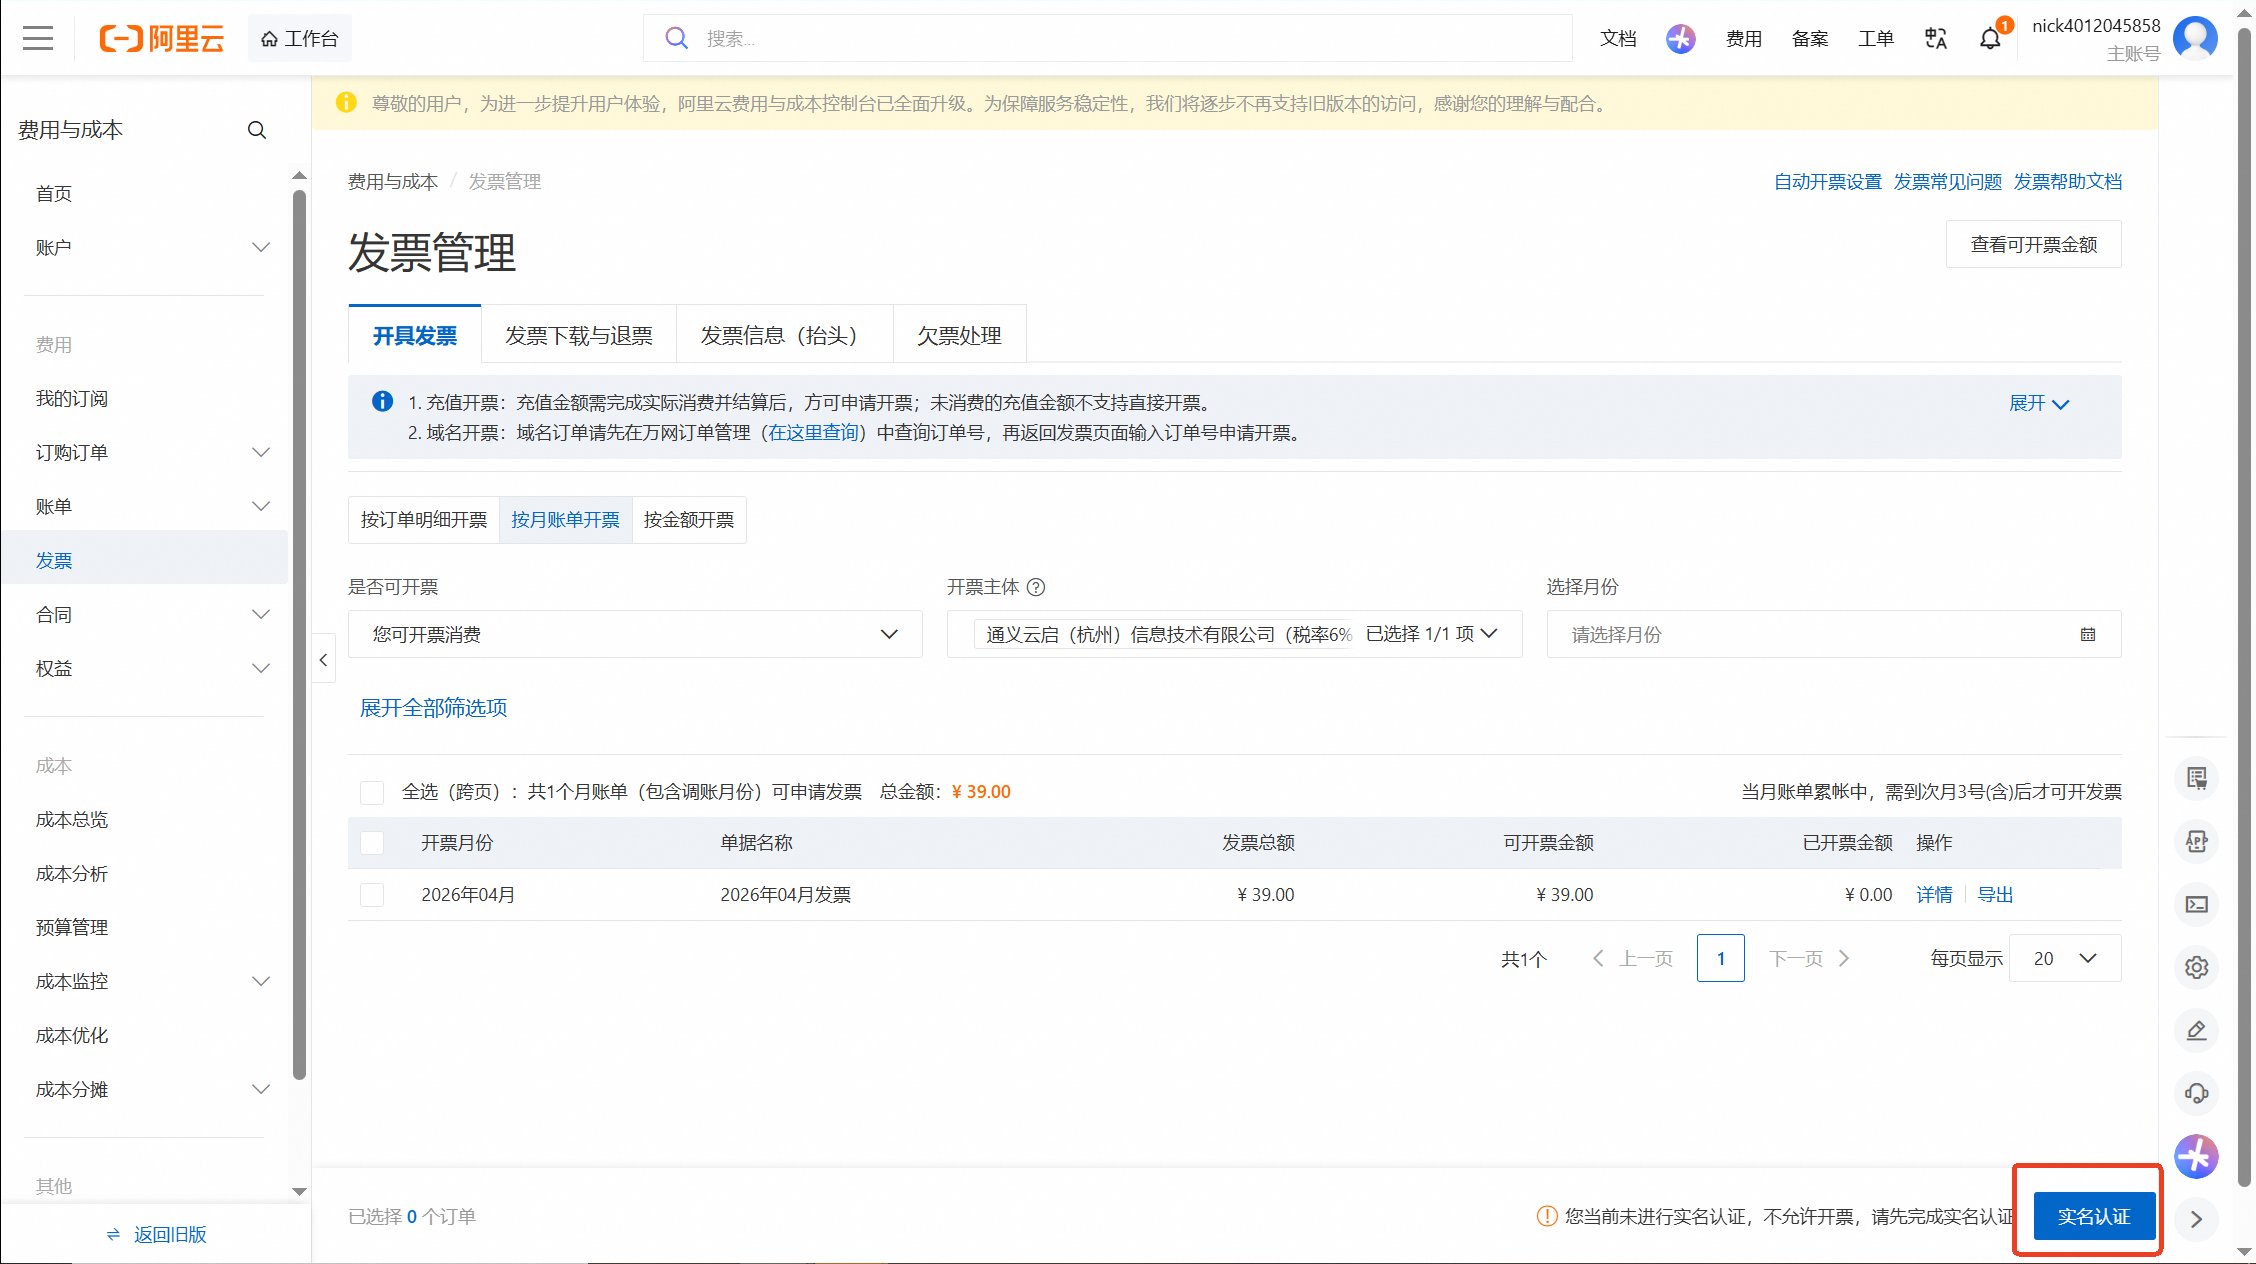Show help for 开票主体 question mark
This screenshot has width=2256, height=1264.
click(x=1036, y=587)
